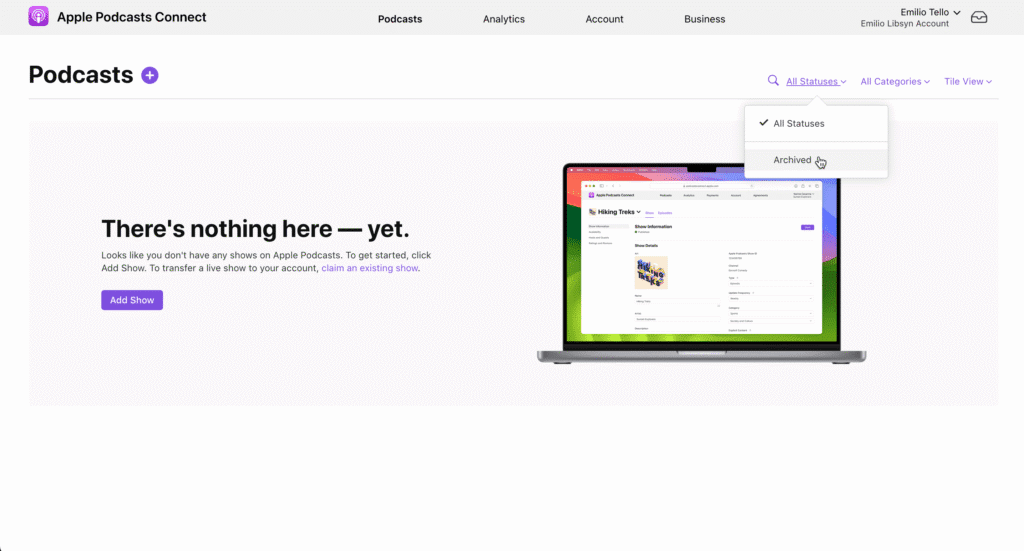Viewport: 1024px width, 551px height.
Task: Follow the claim an existing show link
Action: tap(370, 268)
